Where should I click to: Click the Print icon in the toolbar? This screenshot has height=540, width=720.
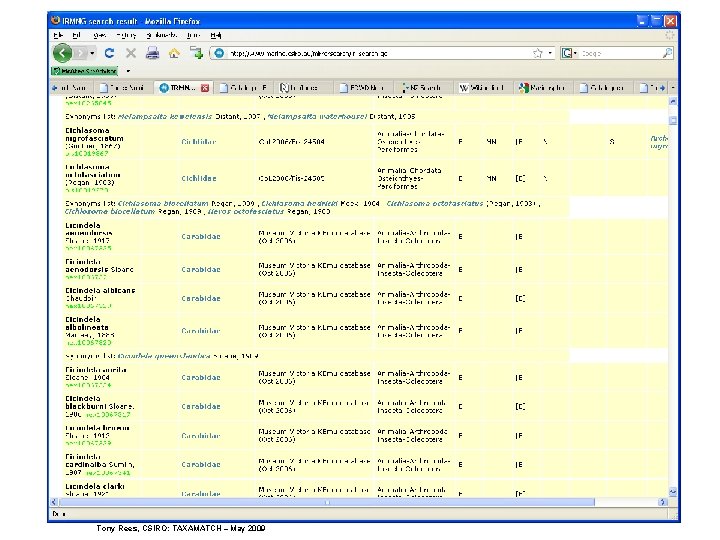pos(151,53)
